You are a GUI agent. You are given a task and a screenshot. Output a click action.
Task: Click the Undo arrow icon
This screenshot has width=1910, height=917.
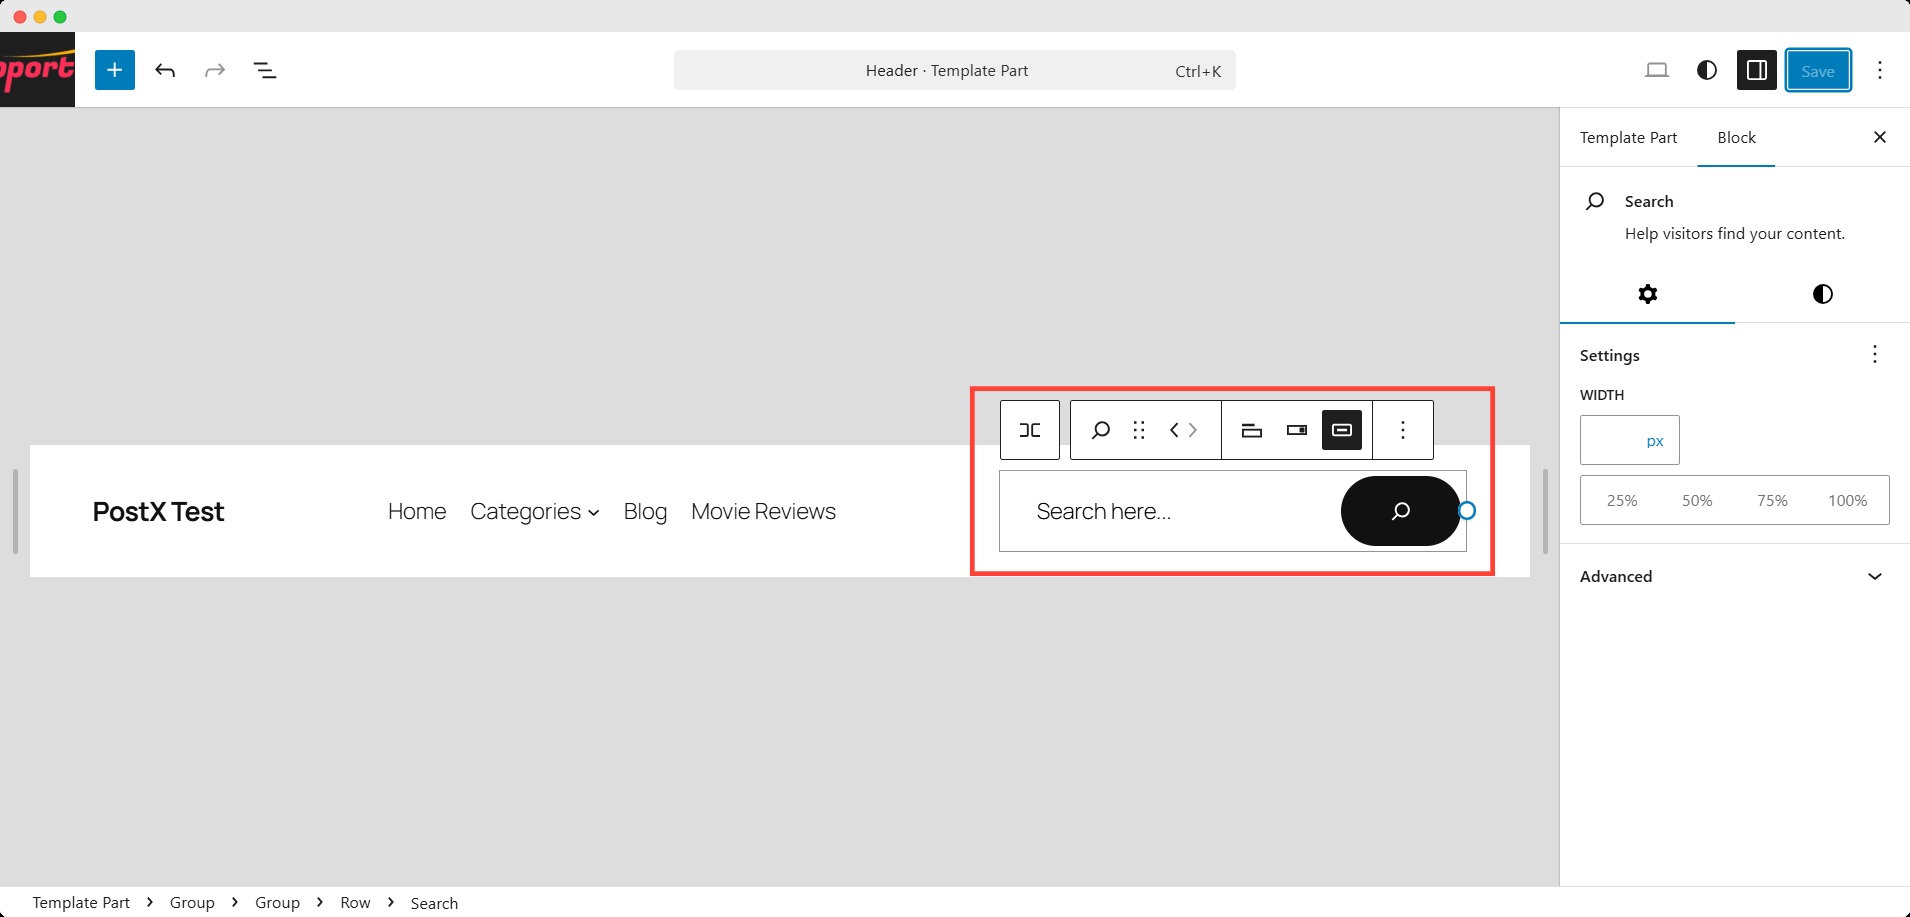165,70
